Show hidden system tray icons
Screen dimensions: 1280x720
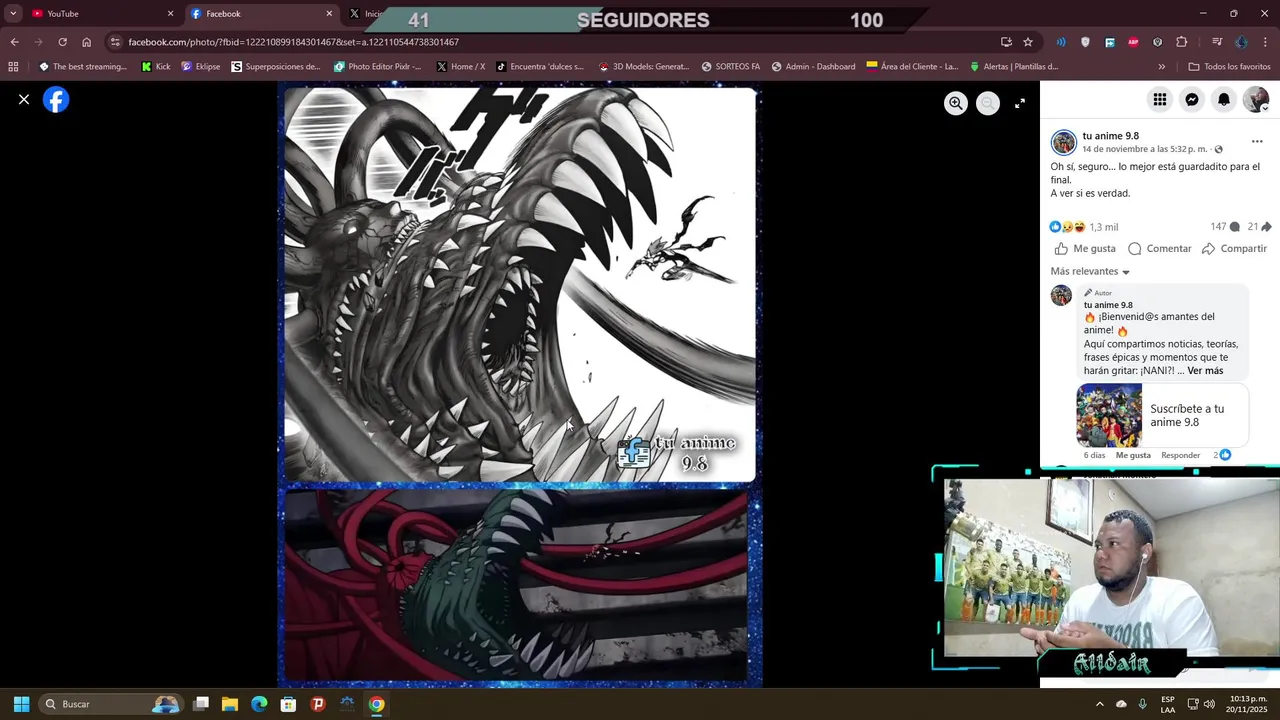tap(1099, 704)
